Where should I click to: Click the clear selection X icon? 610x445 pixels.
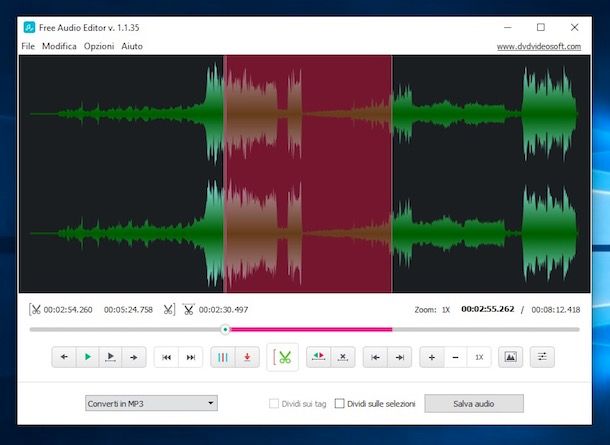click(x=343, y=357)
